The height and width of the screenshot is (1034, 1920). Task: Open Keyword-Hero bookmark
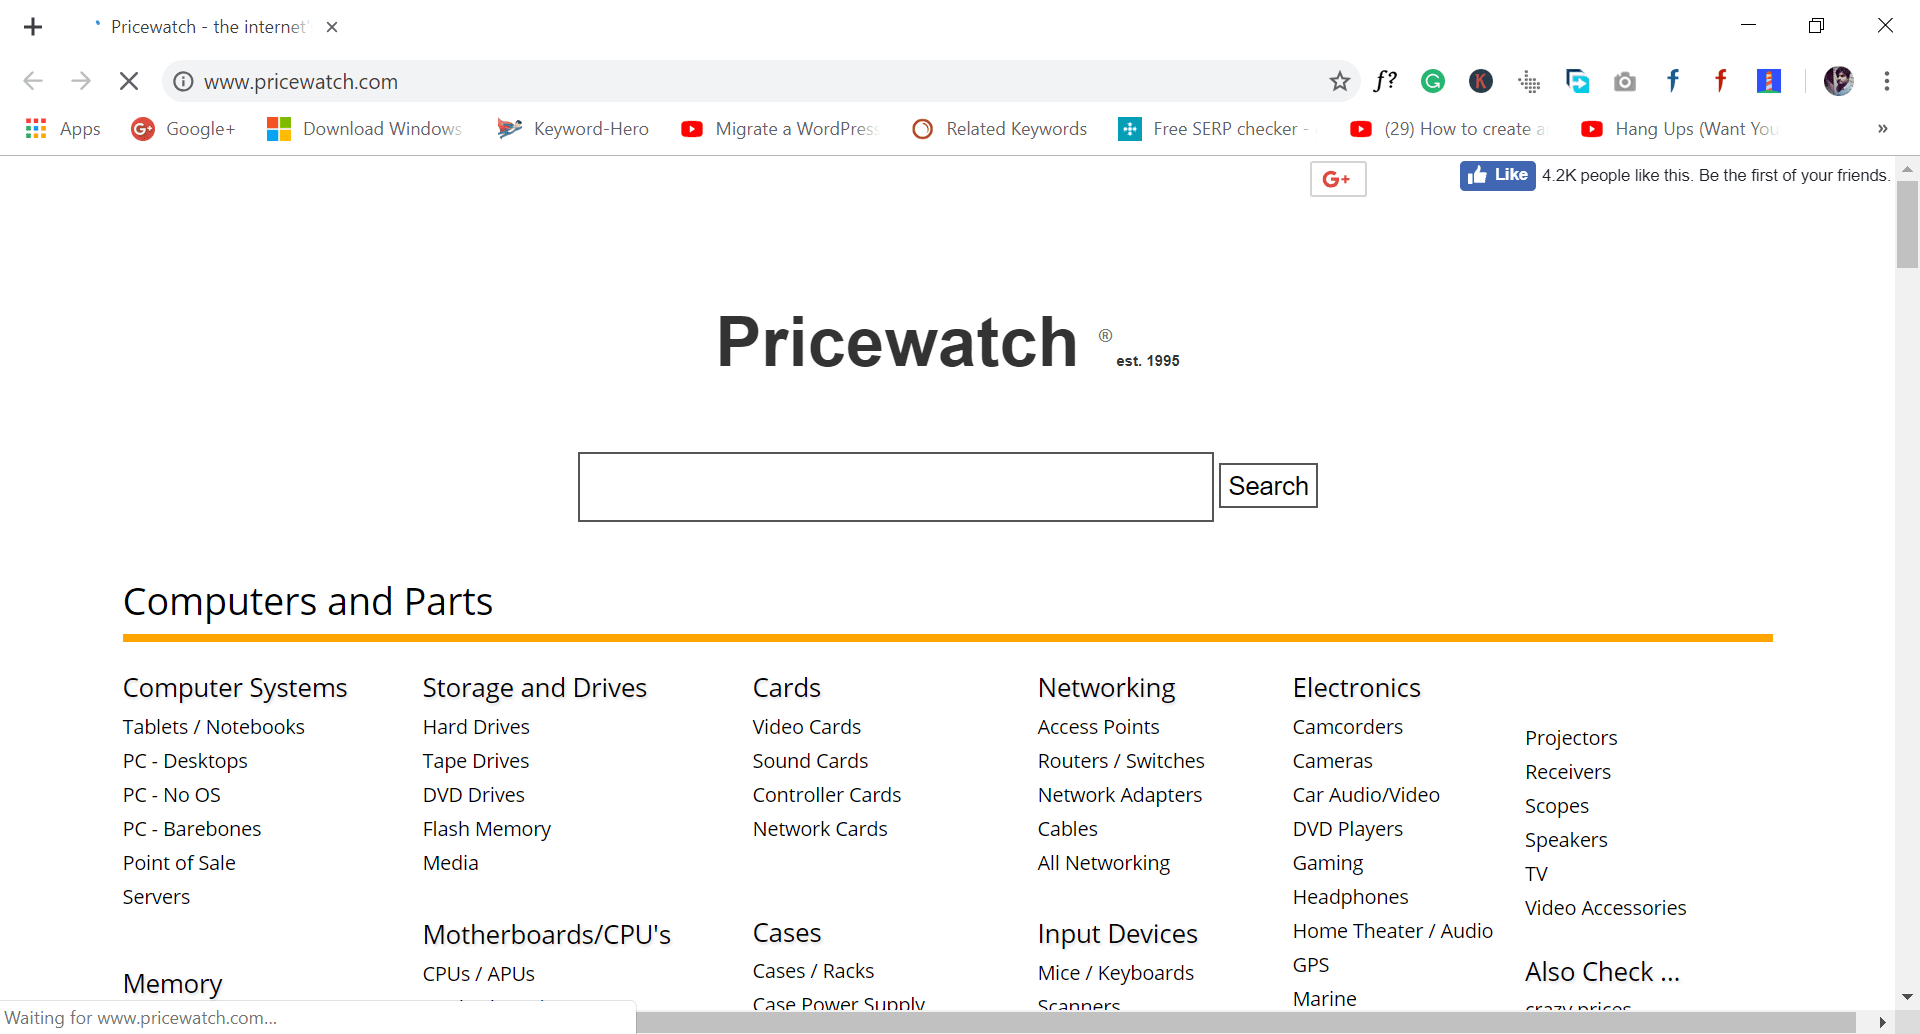pyautogui.click(x=573, y=129)
